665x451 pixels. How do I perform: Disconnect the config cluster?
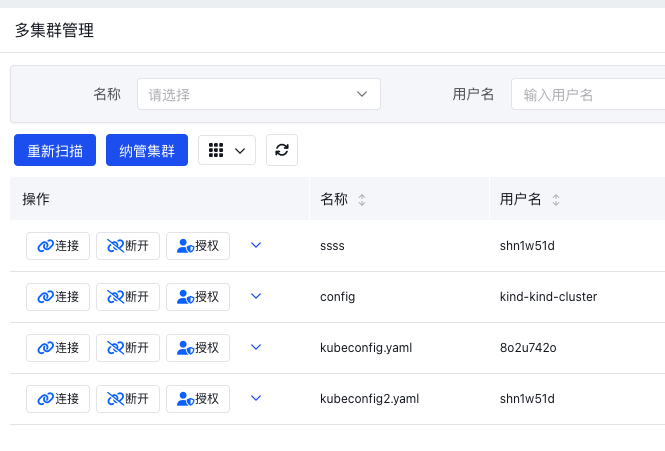[x=128, y=297]
